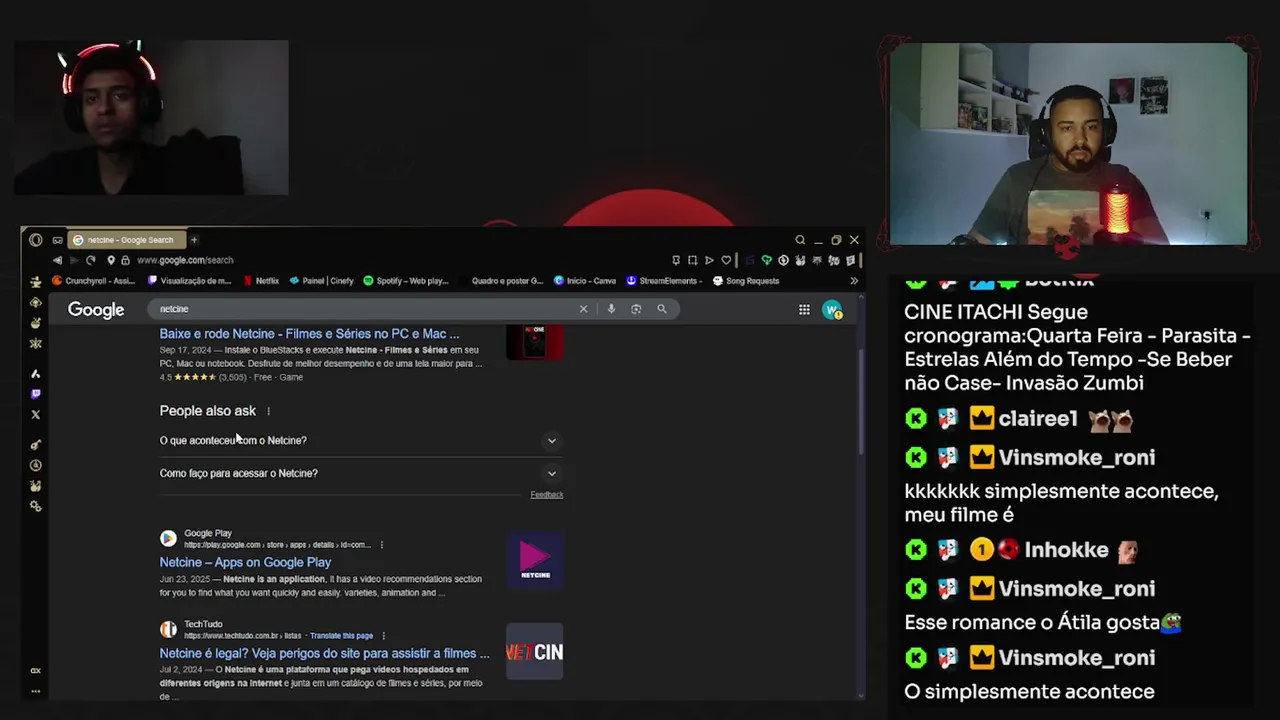Screen dimensions: 1280x720
Task: Search by image with lens icon
Action: pyautogui.click(x=636, y=309)
